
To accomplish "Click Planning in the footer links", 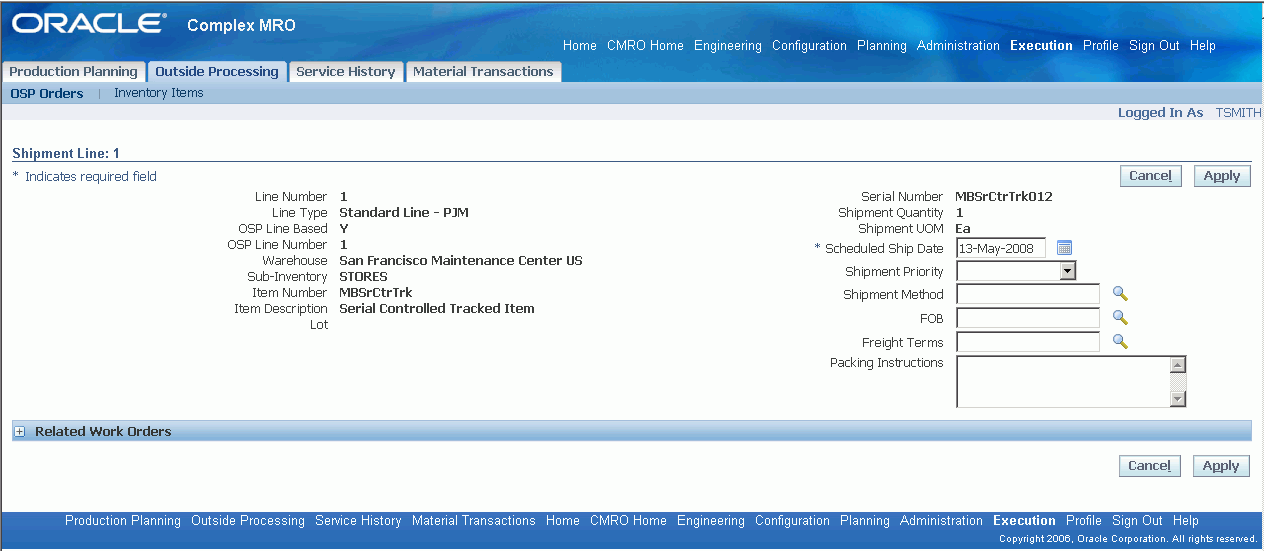I will click(865, 521).
